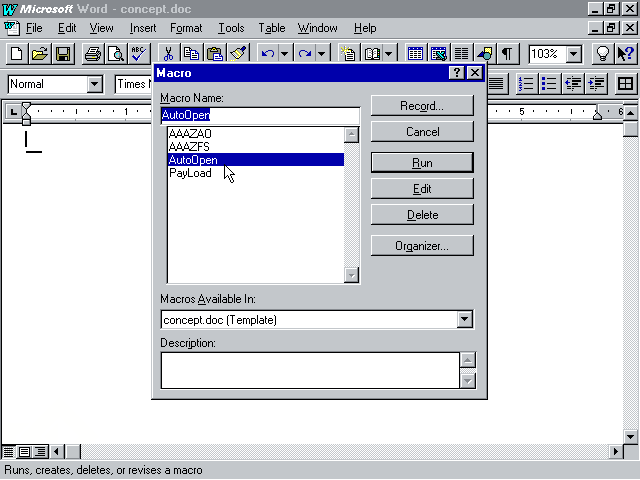Open the View menu
Screen dimensions: 640x480
101,28
